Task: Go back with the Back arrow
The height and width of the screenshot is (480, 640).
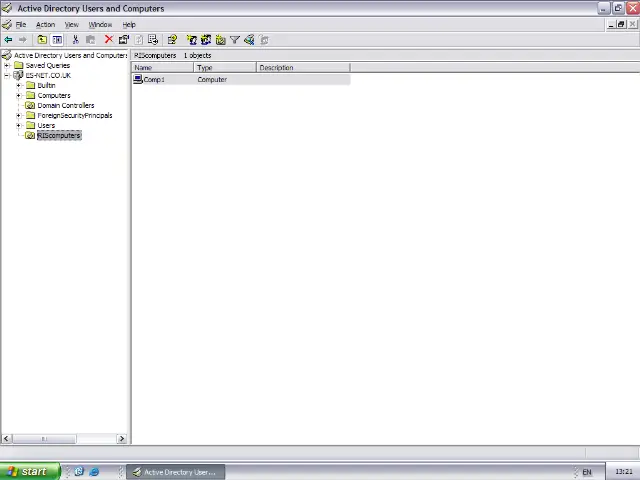Action: coord(8,40)
